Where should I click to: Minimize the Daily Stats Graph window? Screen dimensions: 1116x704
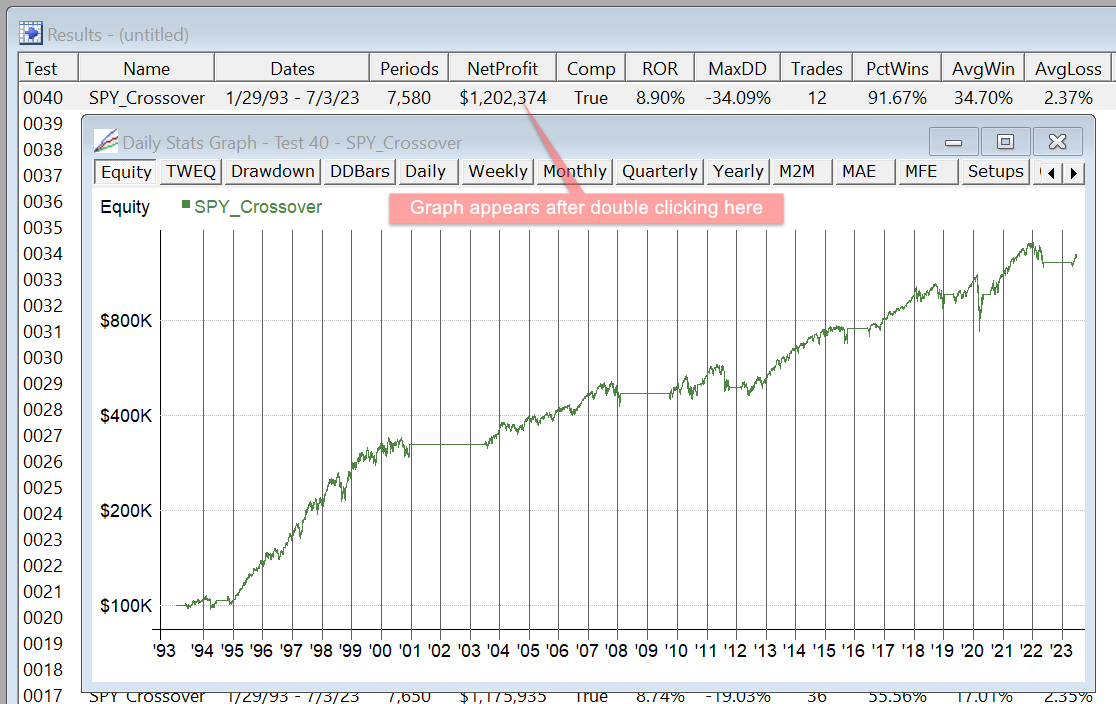[x=953, y=141]
